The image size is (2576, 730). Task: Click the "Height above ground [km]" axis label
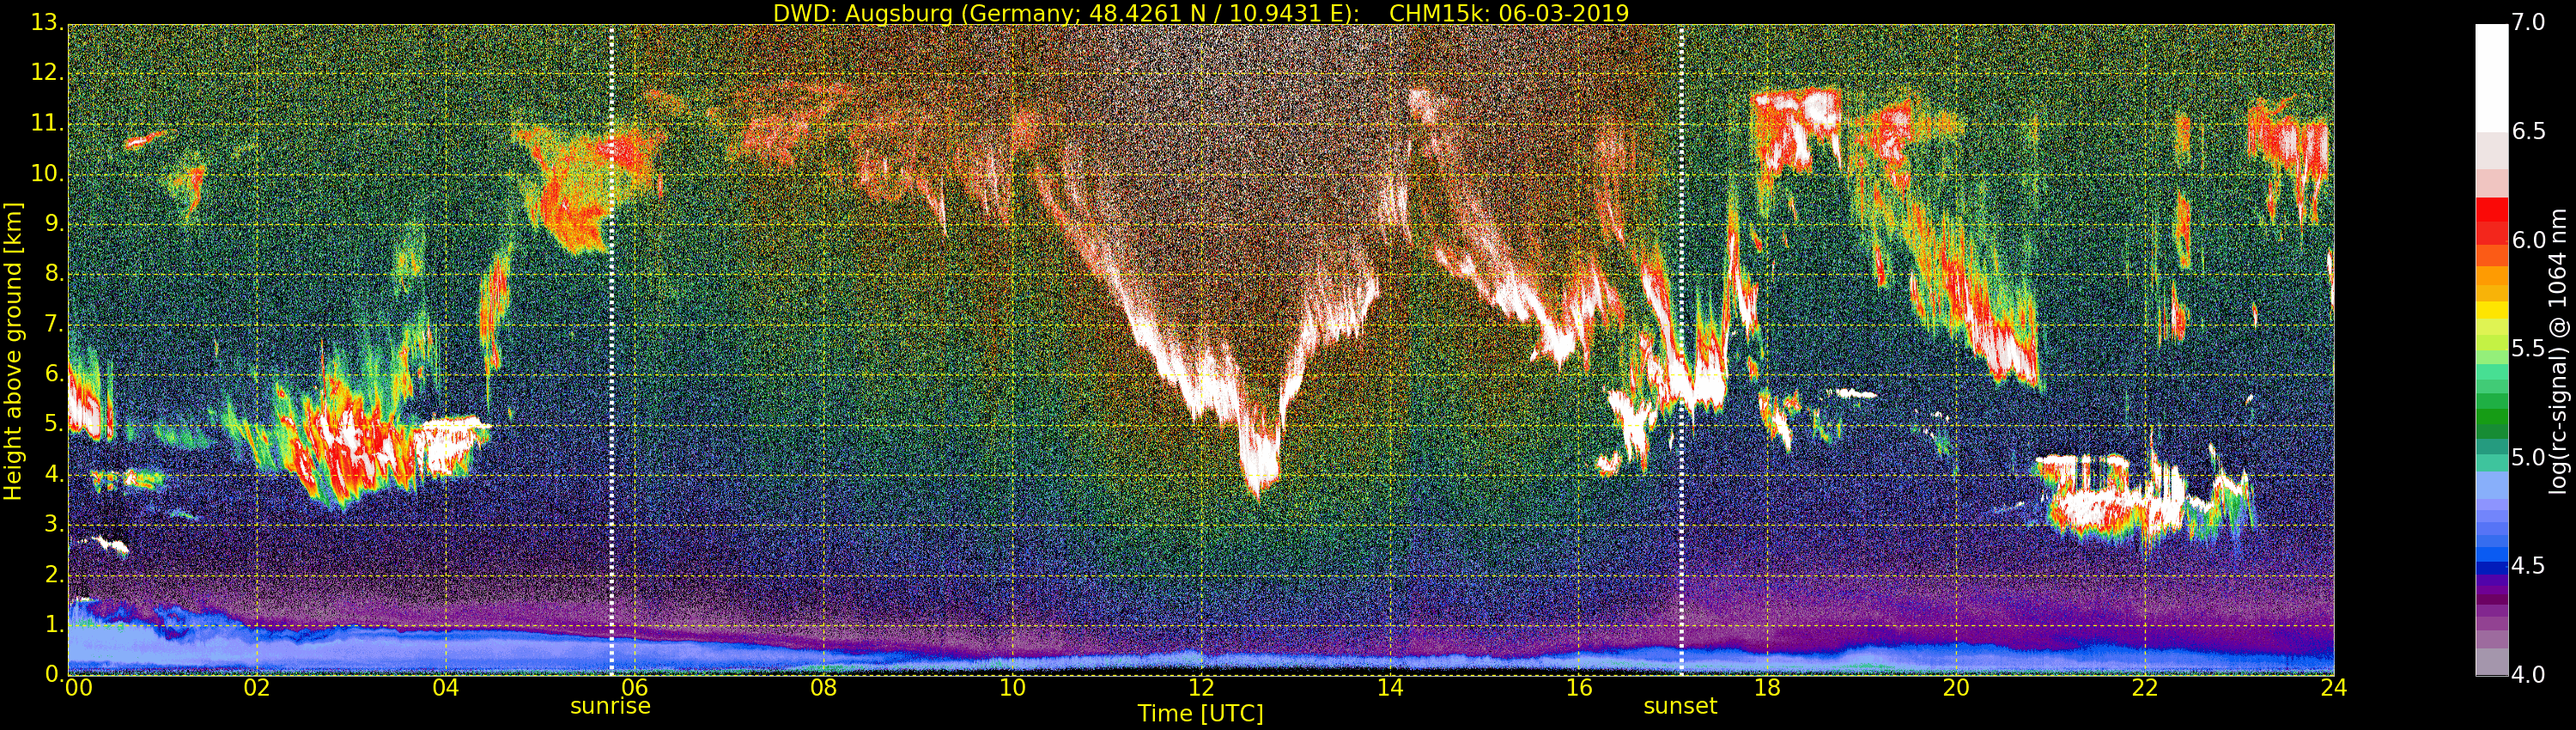coord(13,350)
